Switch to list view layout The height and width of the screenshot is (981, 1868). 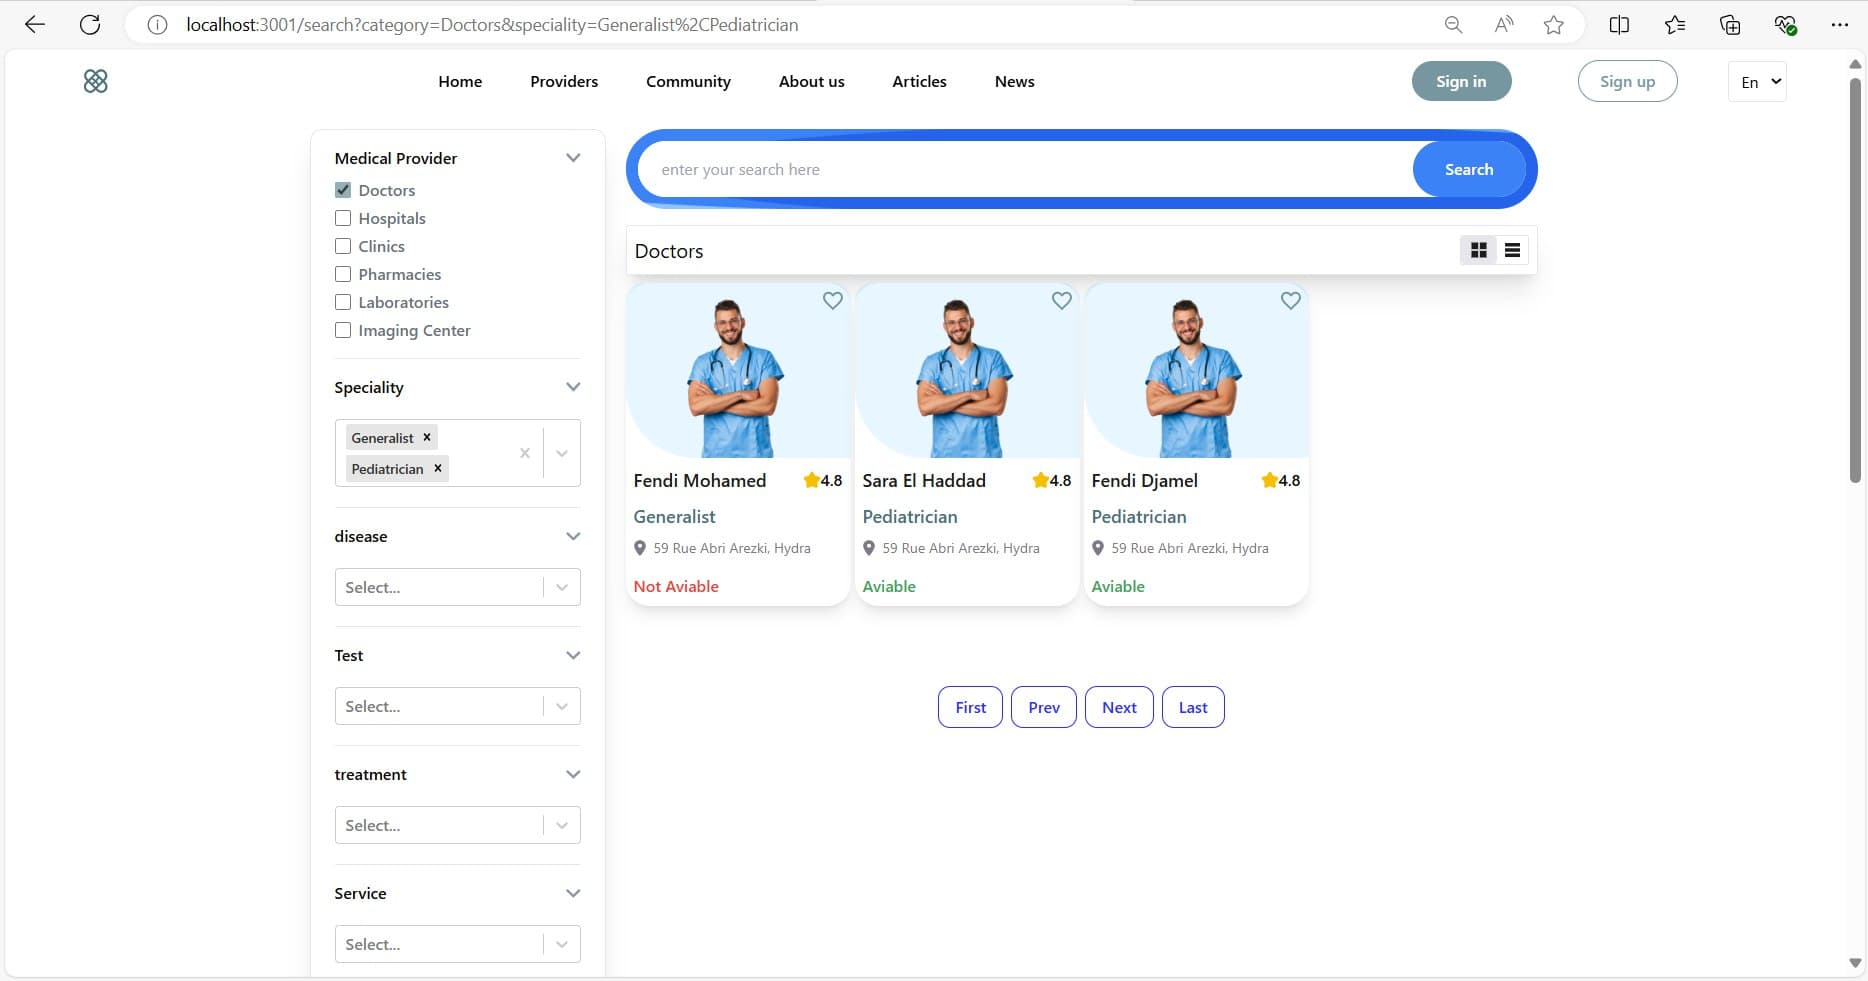[1512, 250]
